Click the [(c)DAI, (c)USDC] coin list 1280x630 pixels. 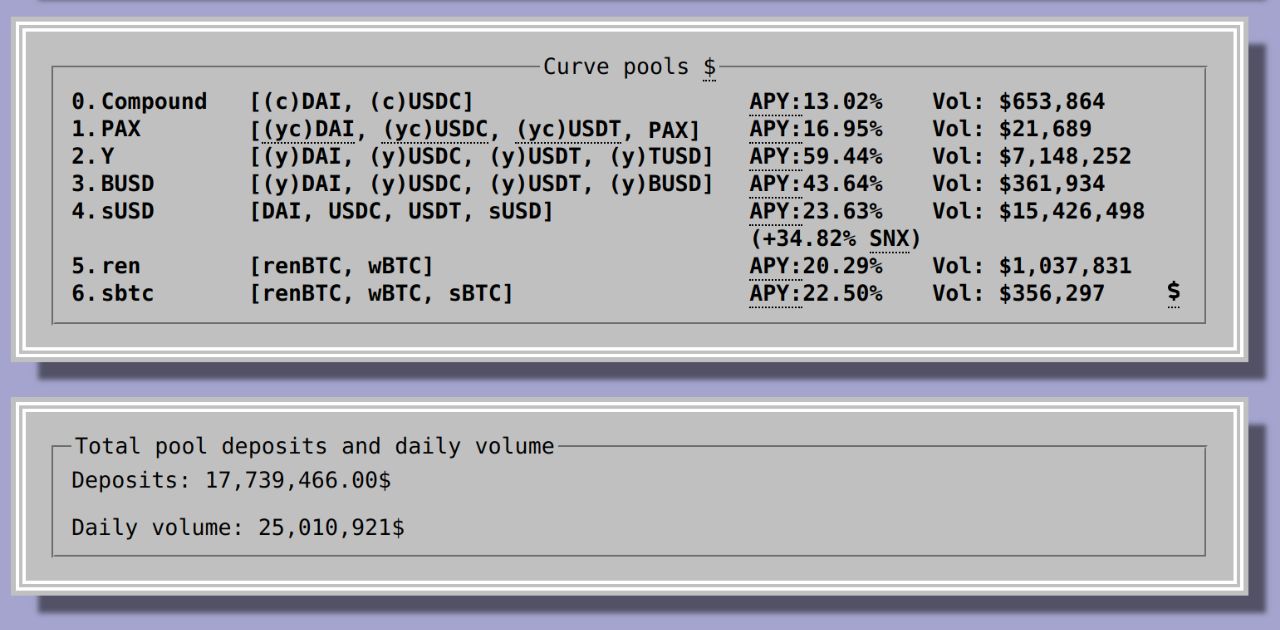tap(361, 102)
